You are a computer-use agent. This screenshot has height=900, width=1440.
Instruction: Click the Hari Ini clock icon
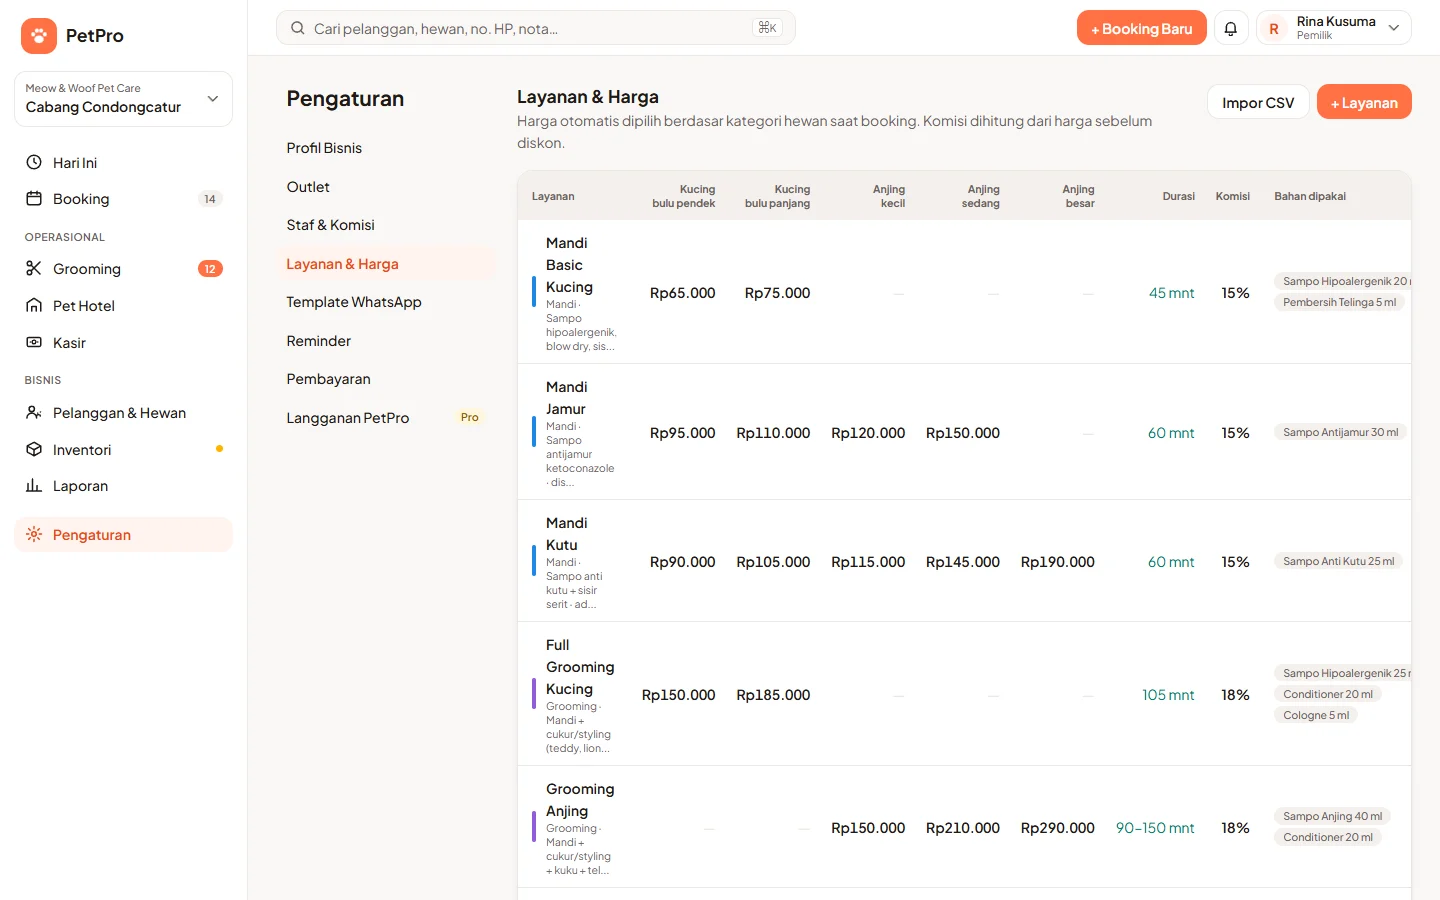point(34,162)
